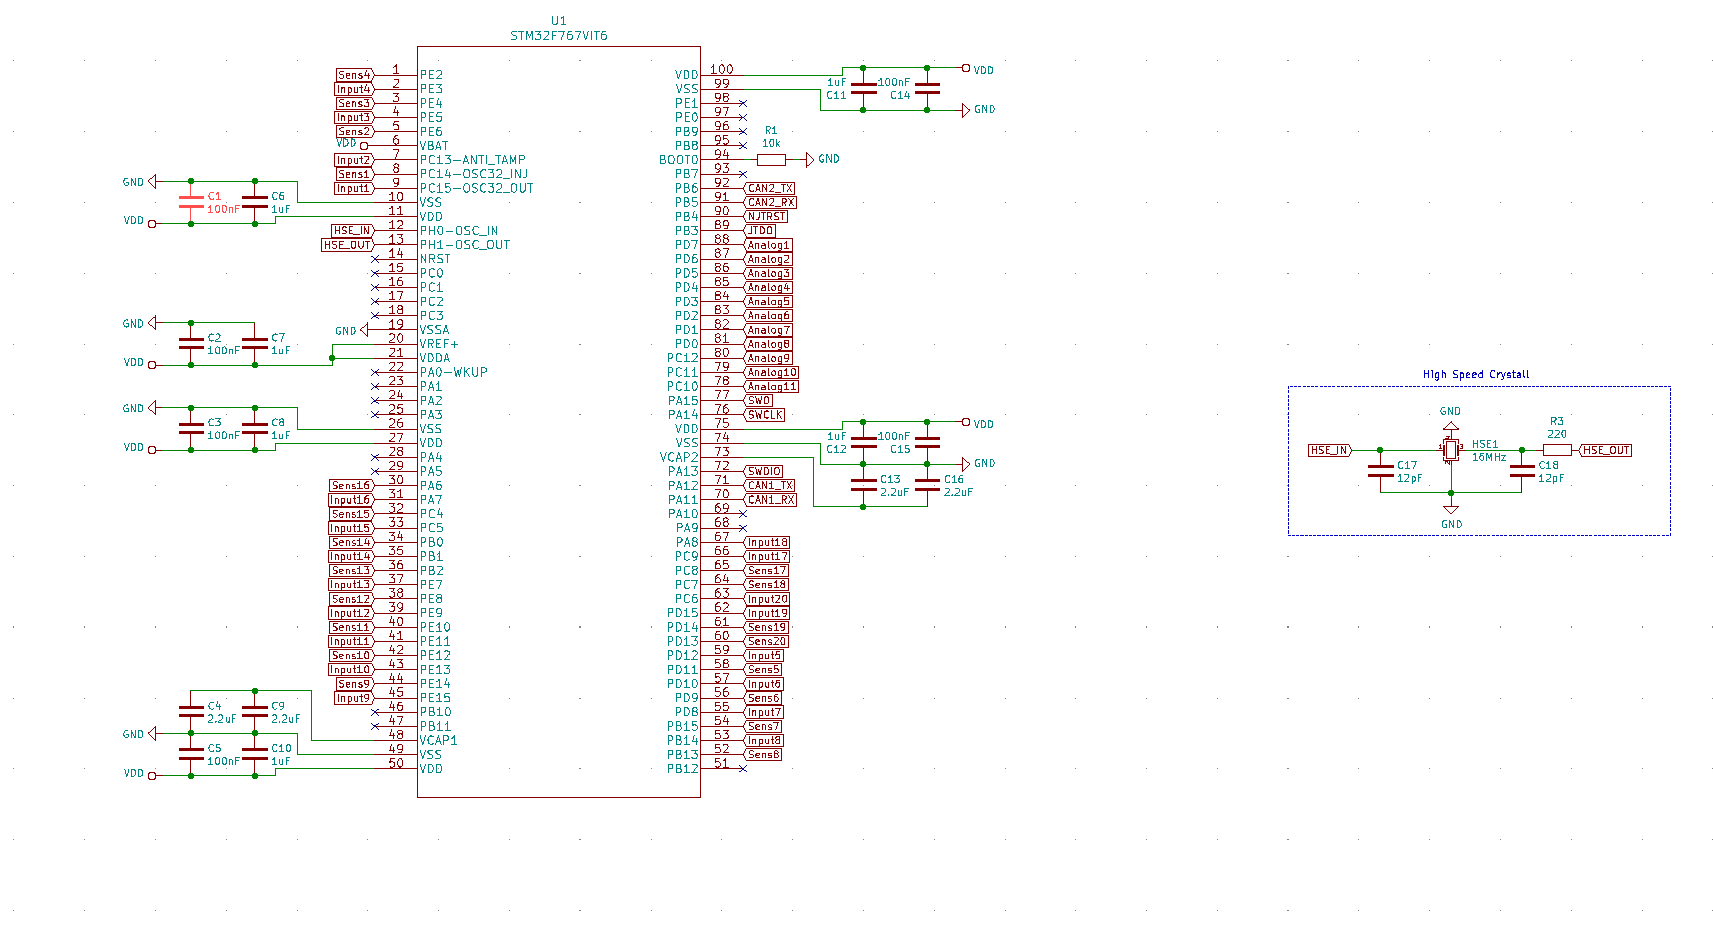Select the SWO net label
The image size is (1713, 948).
759,400
